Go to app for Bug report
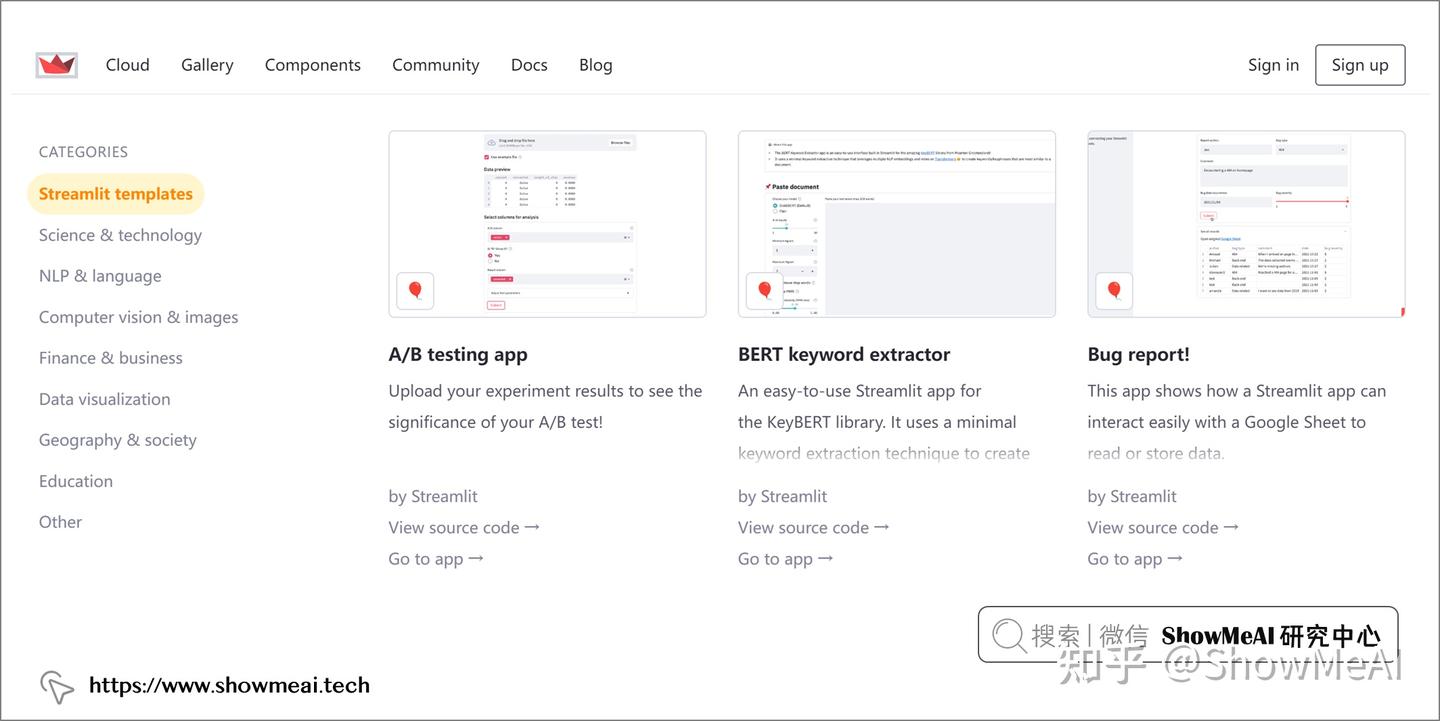1440x721 pixels. (x=1135, y=559)
